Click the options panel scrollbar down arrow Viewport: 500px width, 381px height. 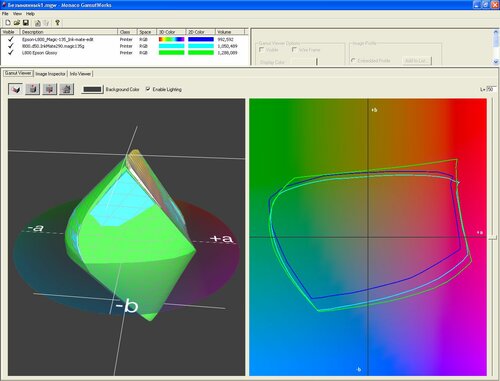click(x=496, y=62)
